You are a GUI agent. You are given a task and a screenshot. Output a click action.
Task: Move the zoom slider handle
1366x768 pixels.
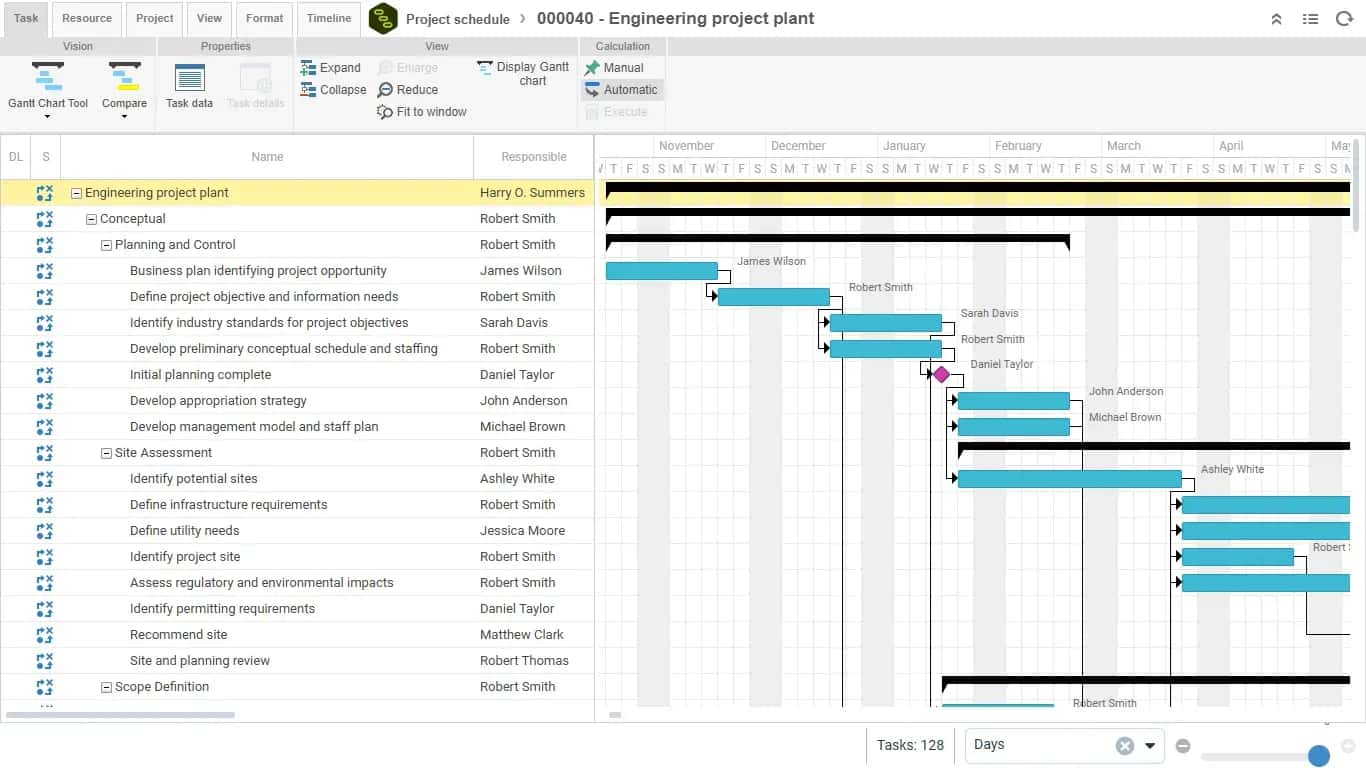coord(1319,754)
